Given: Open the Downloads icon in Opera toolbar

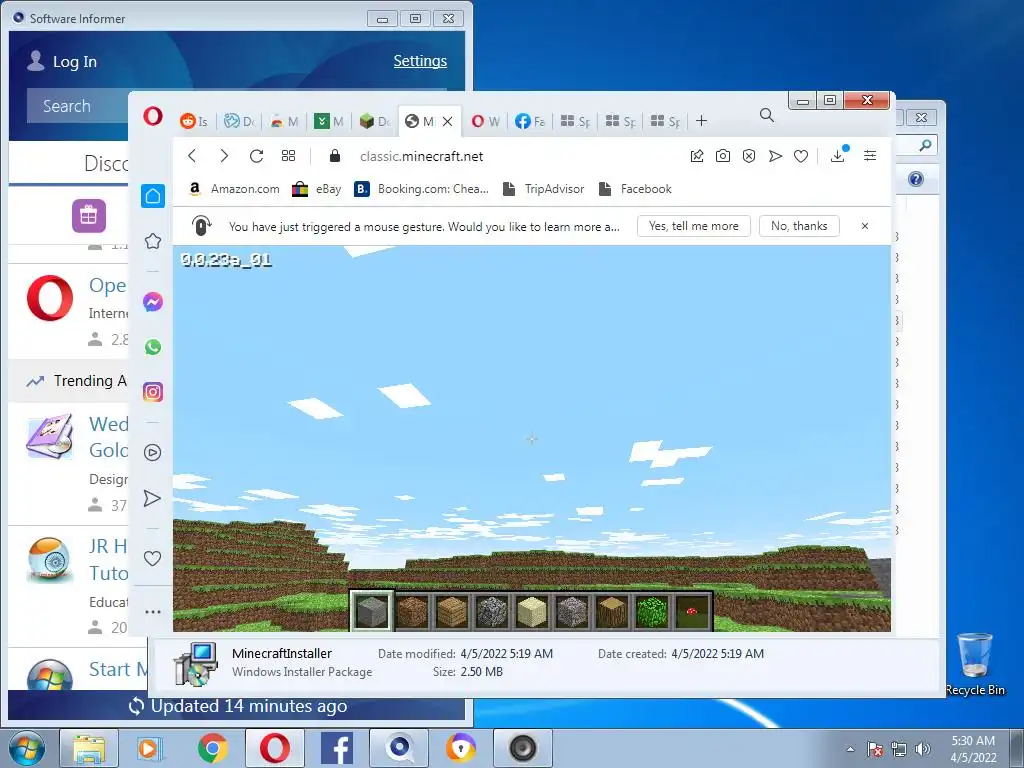Looking at the screenshot, I should click(838, 155).
